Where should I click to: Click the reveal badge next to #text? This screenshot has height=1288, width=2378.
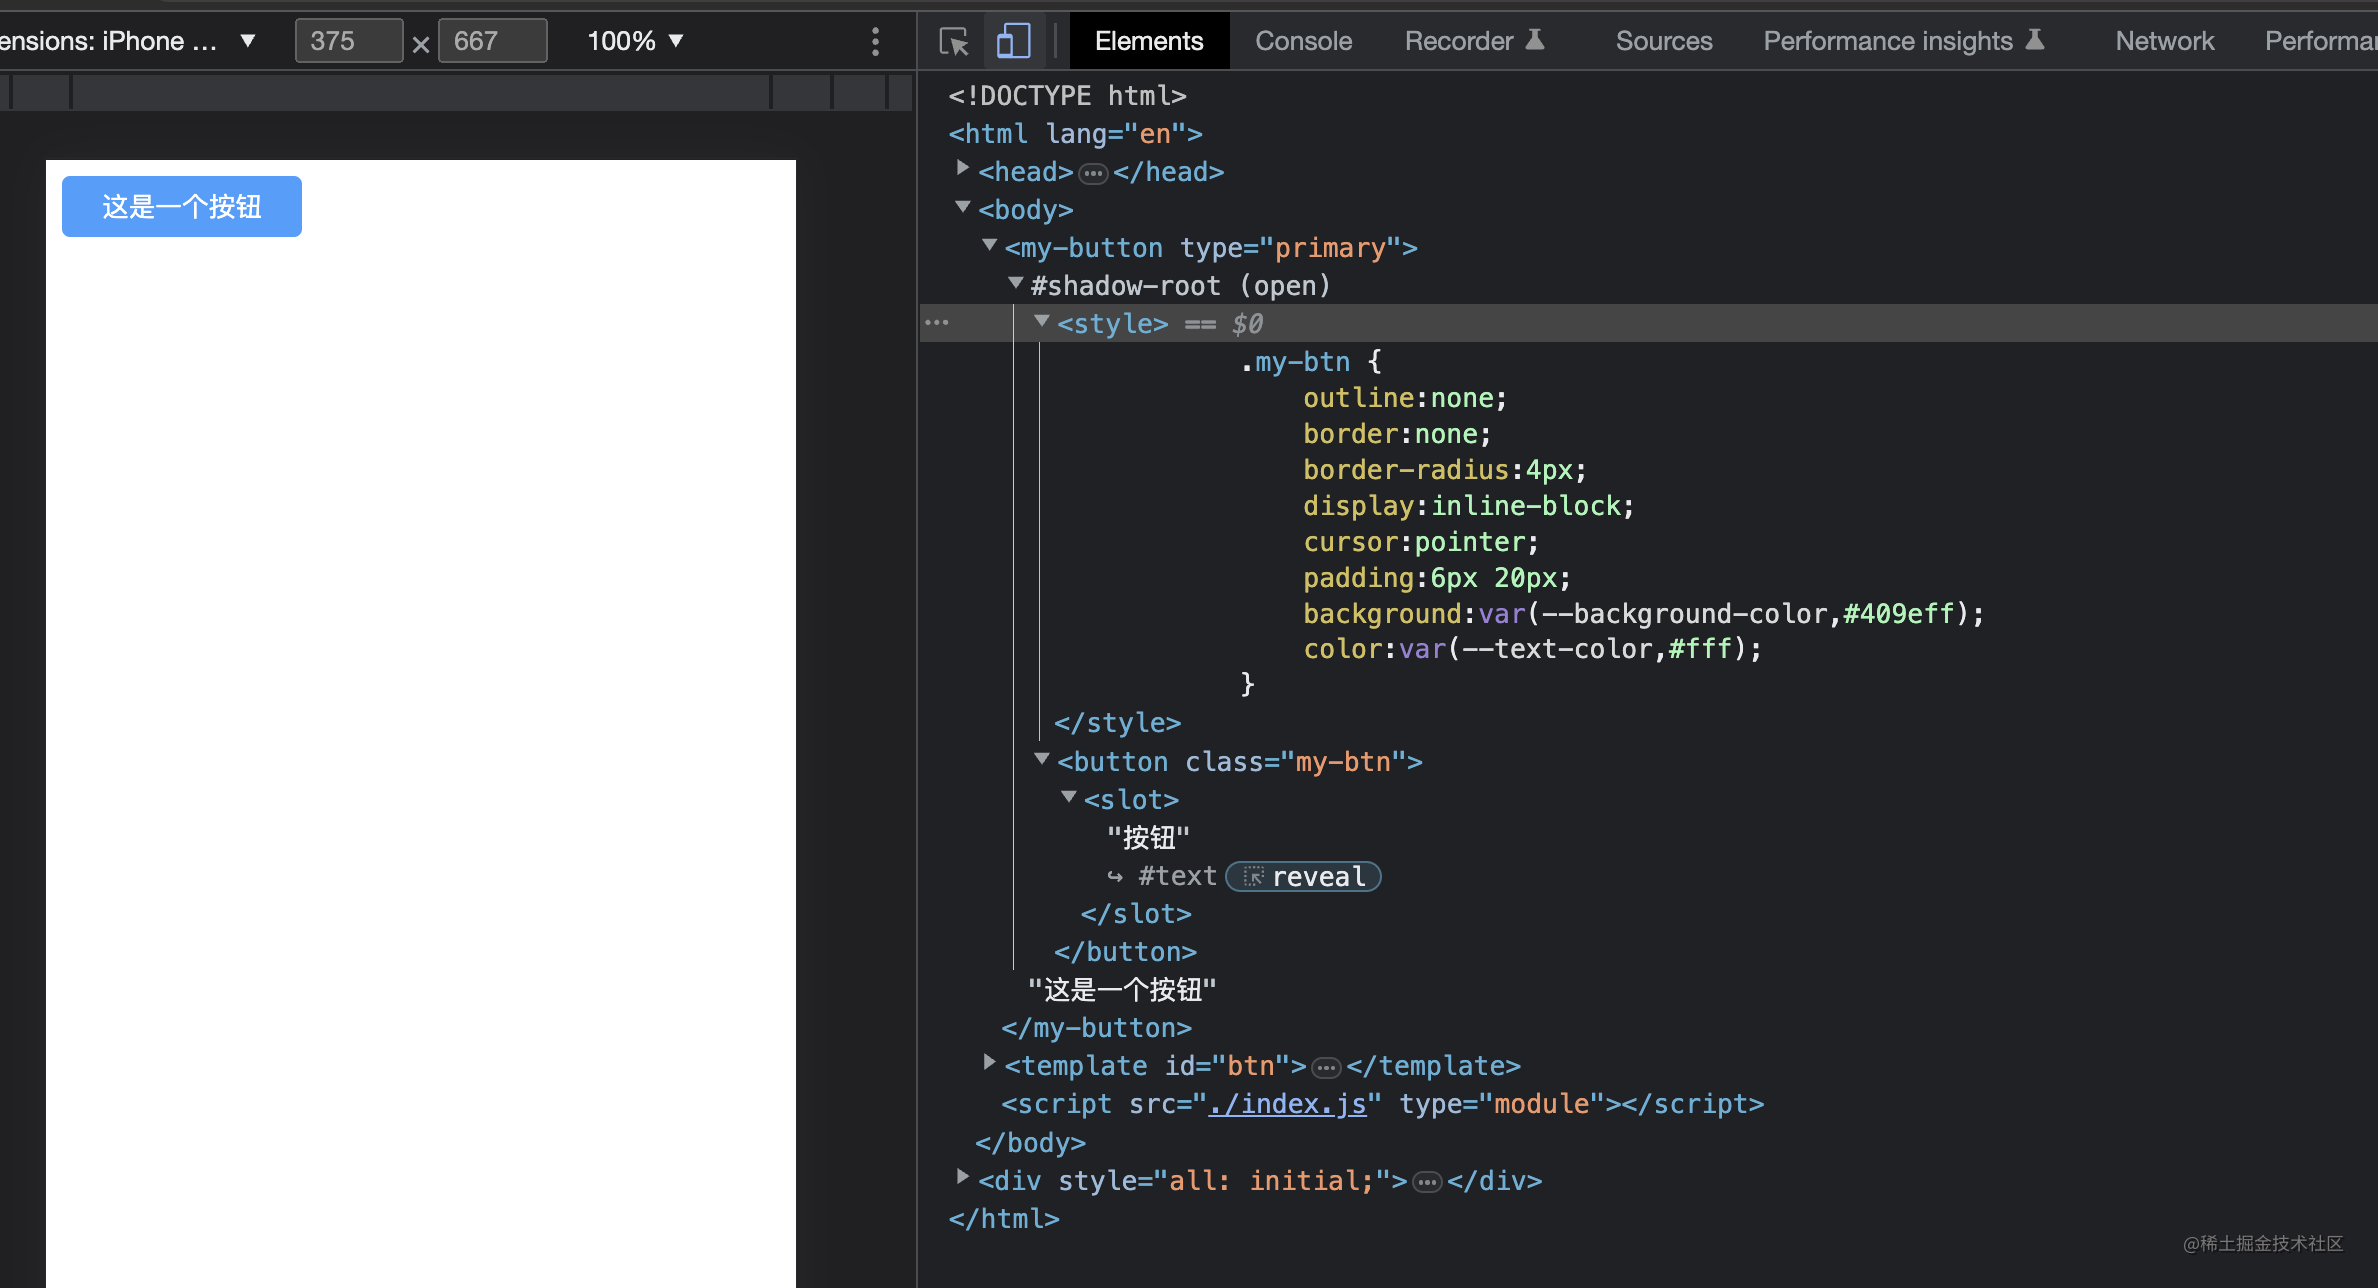pyautogui.click(x=1303, y=877)
